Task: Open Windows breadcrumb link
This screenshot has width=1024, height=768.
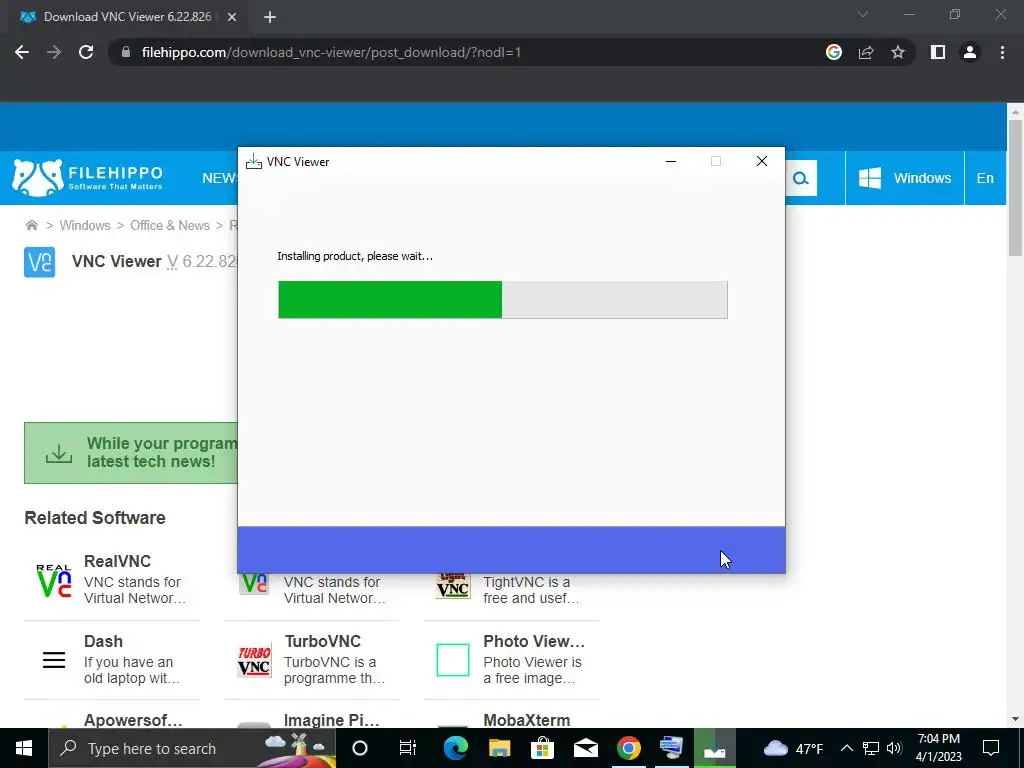Action: (x=85, y=225)
